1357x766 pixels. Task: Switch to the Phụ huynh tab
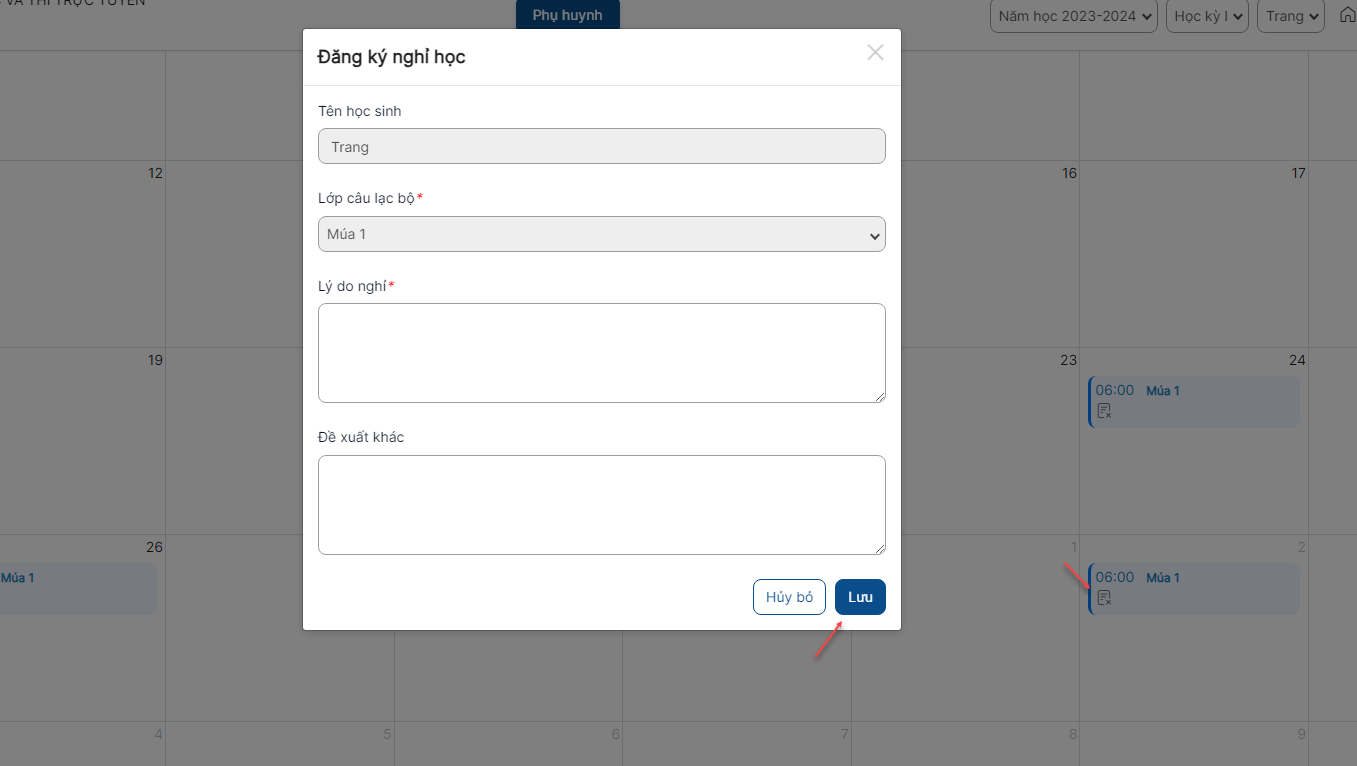pyautogui.click(x=568, y=15)
